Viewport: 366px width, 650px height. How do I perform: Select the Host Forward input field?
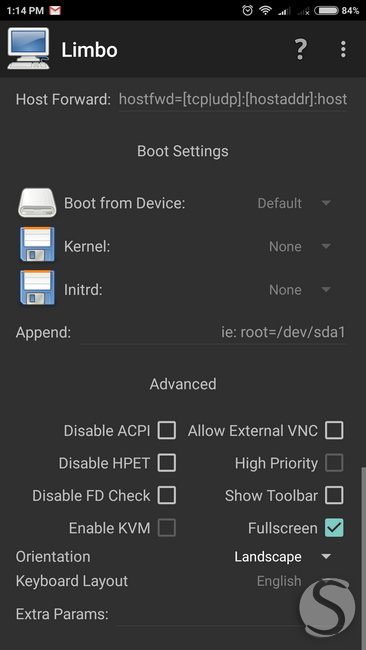tap(232, 100)
